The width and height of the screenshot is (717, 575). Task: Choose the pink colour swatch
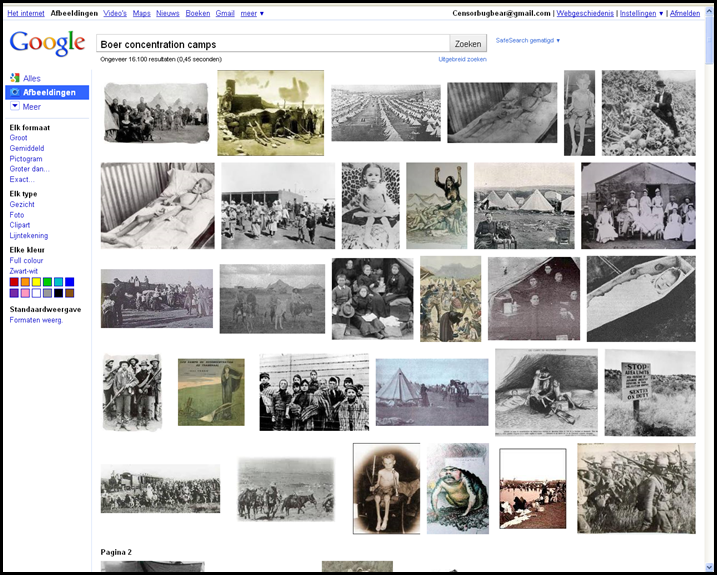pos(25,293)
